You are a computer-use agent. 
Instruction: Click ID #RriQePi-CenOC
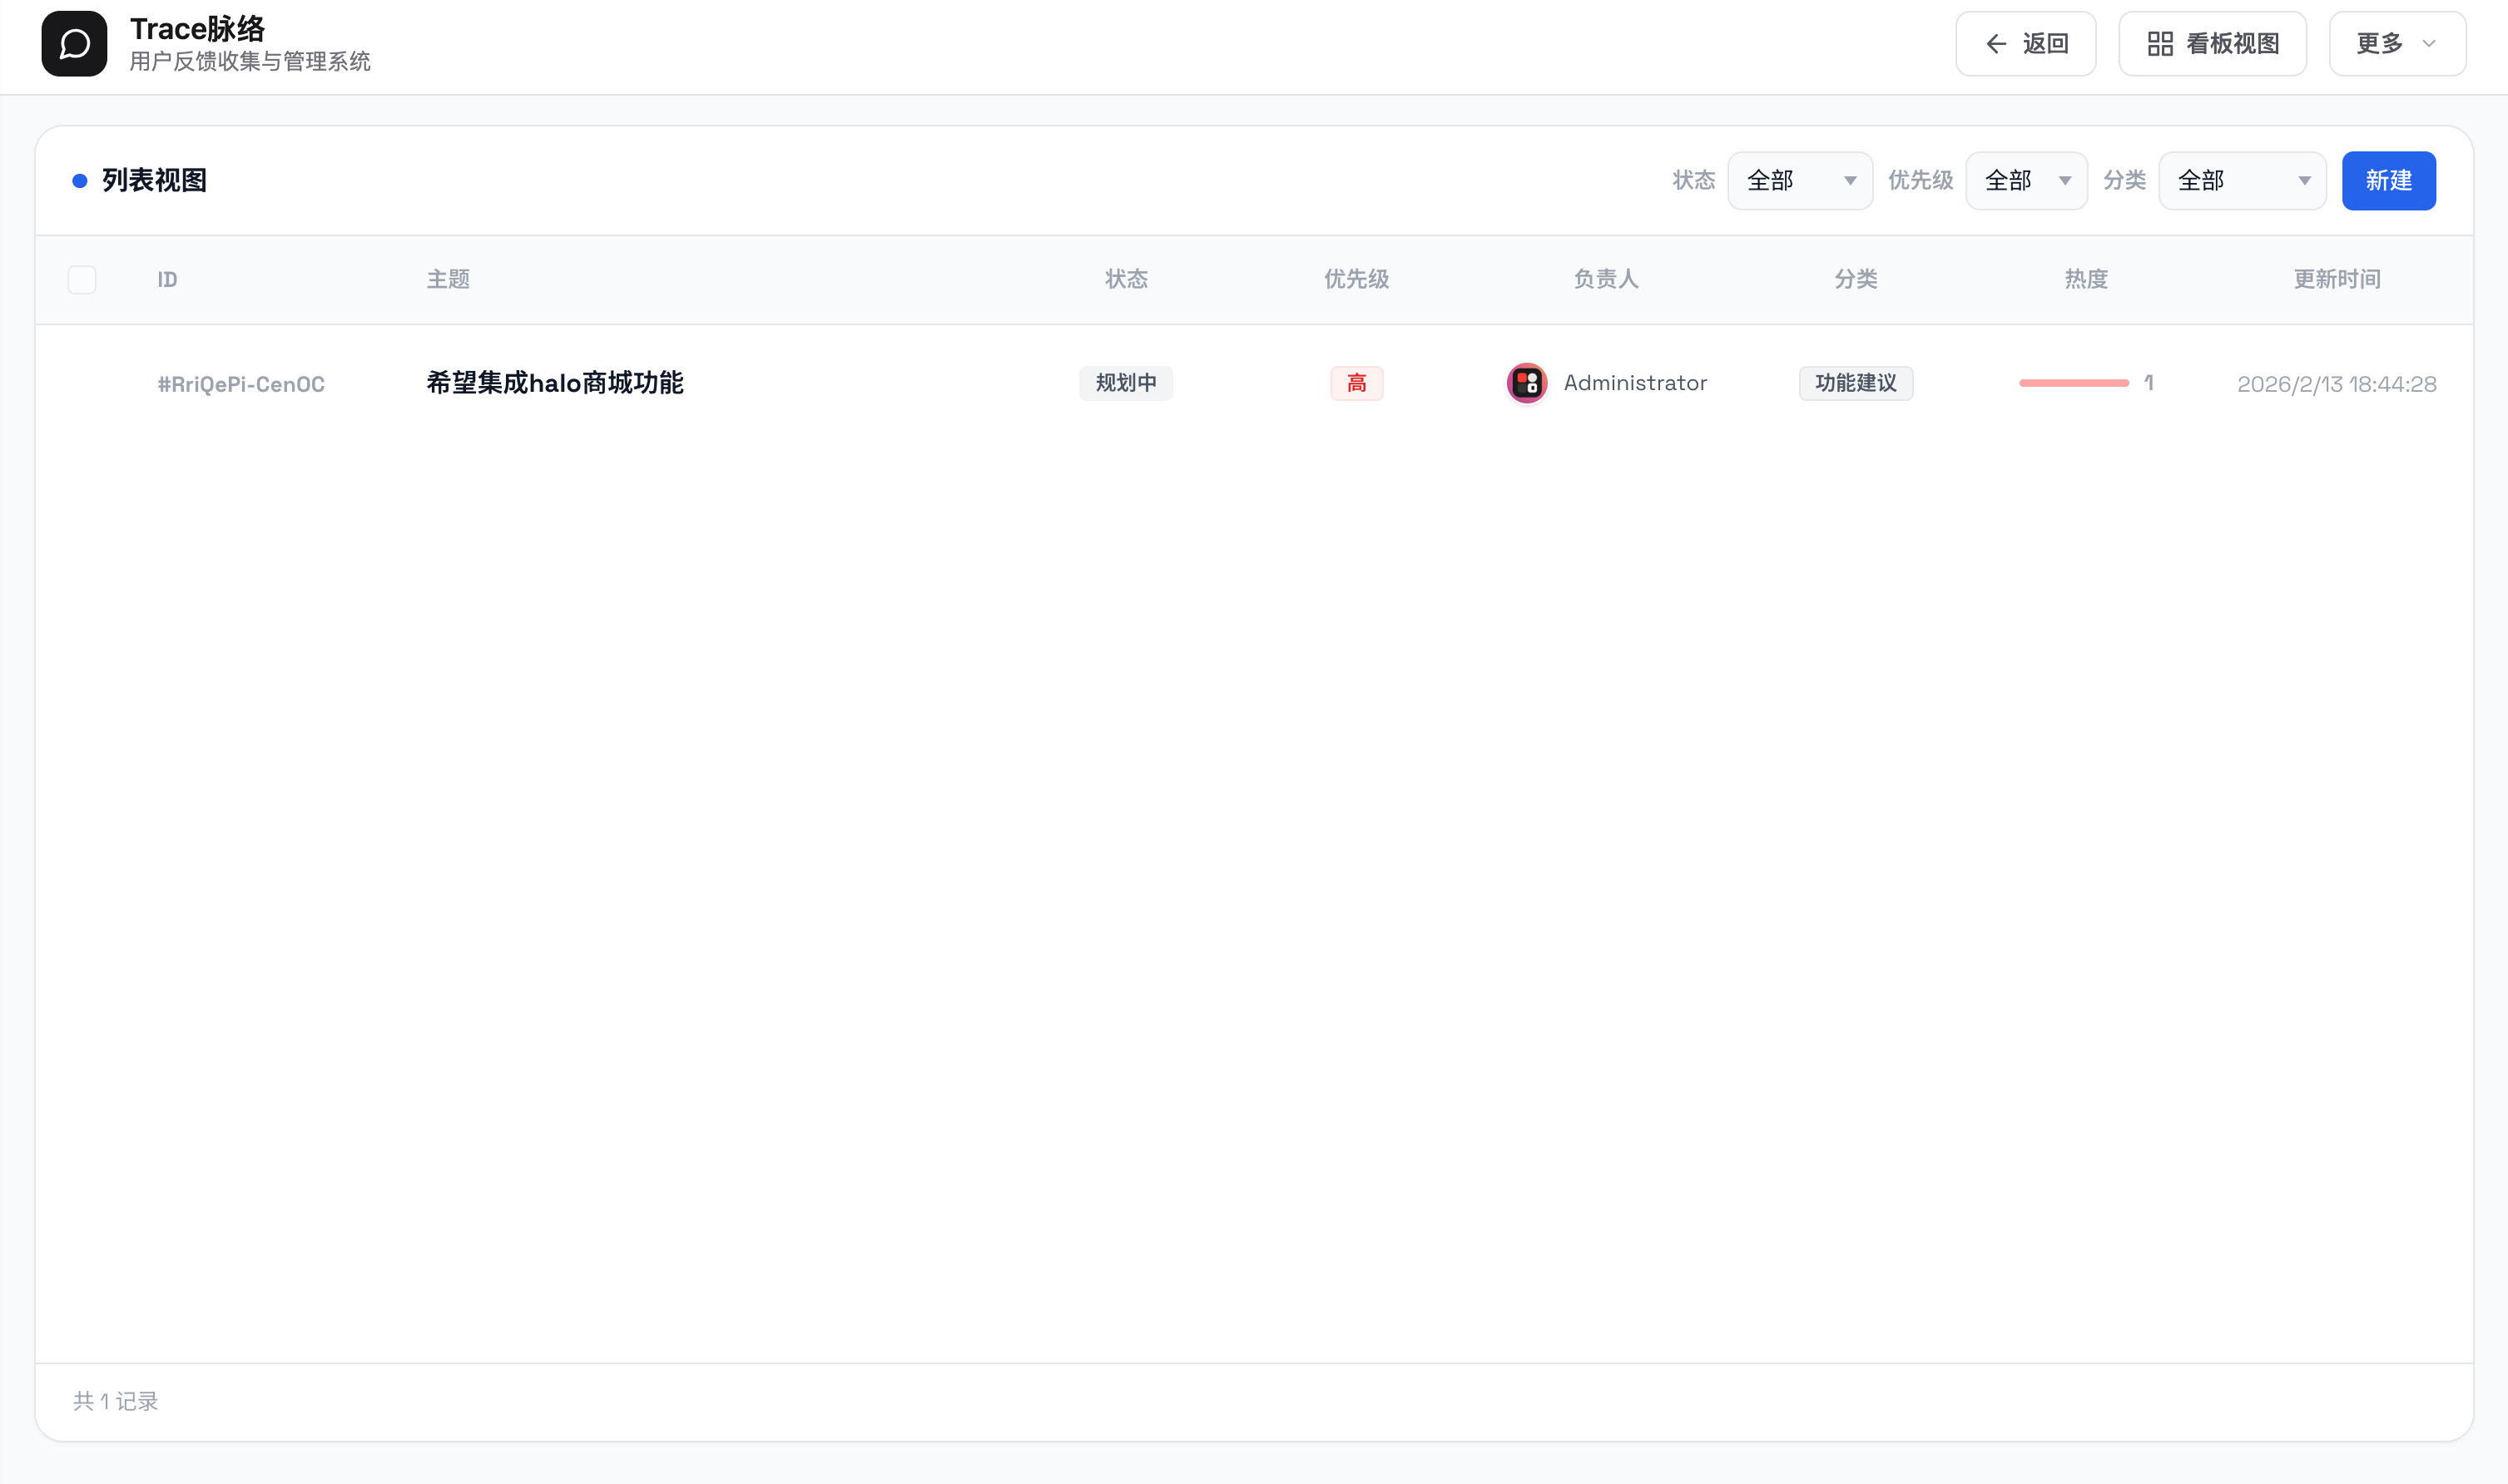pyautogui.click(x=241, y=384)
